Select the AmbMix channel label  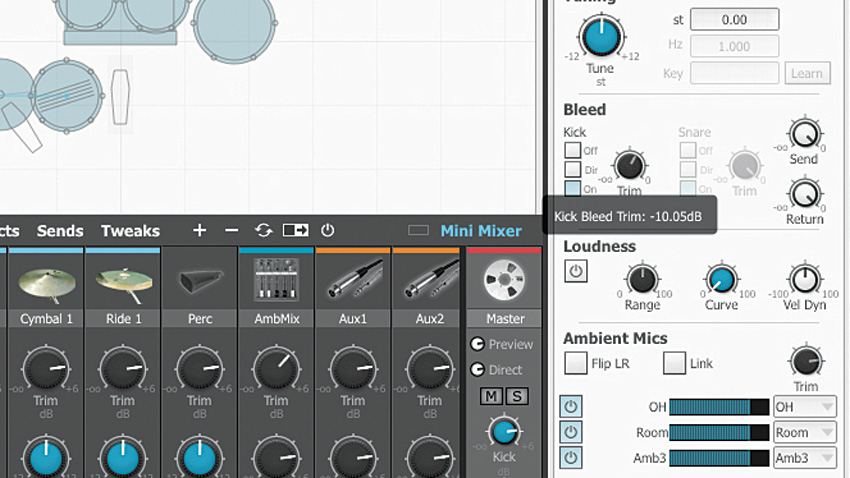click(x=276, y=319)
